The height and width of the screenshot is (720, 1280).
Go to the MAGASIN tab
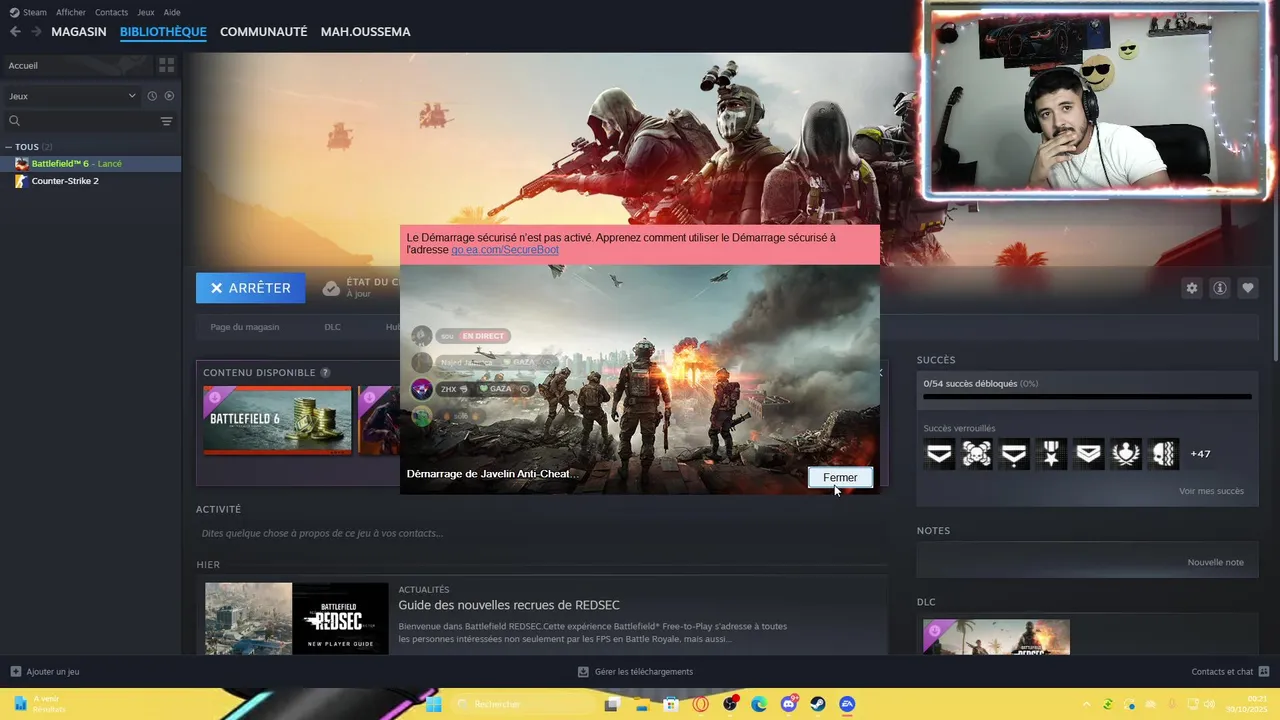tap(79, 32)
